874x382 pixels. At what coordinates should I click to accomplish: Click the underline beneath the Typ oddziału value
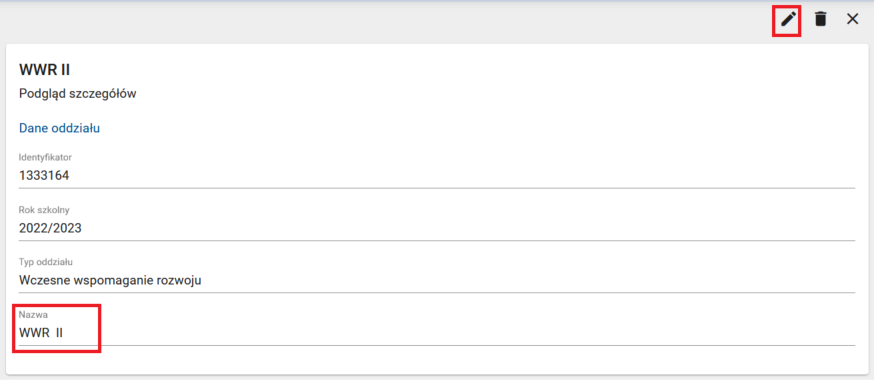(x=437, y=292)
